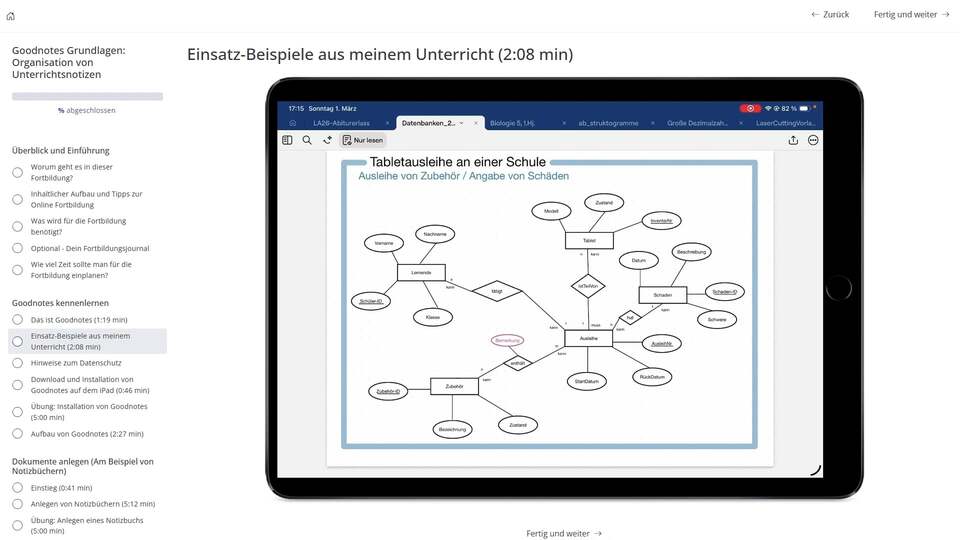
Task: Open lesson 'Übung: Installation von Goodnotes'
Action: pyautogui.click(x=89, y=411)
